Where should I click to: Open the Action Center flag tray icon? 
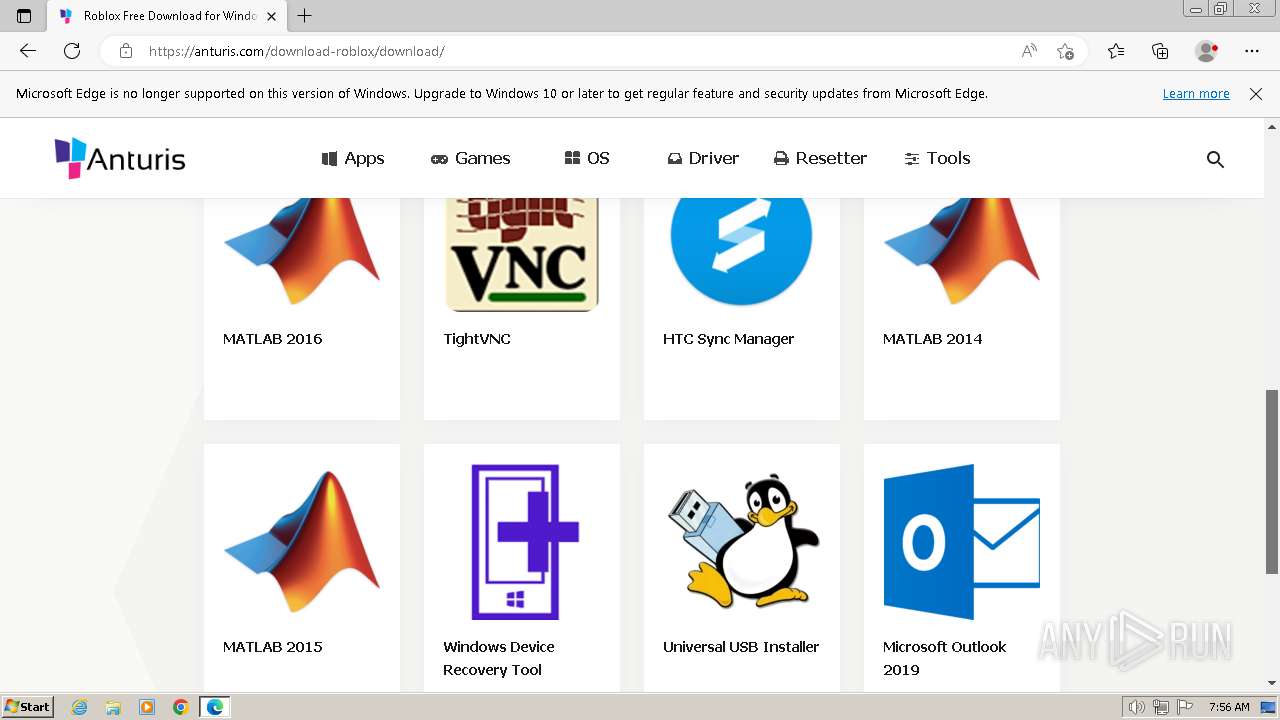(1185, 707)
